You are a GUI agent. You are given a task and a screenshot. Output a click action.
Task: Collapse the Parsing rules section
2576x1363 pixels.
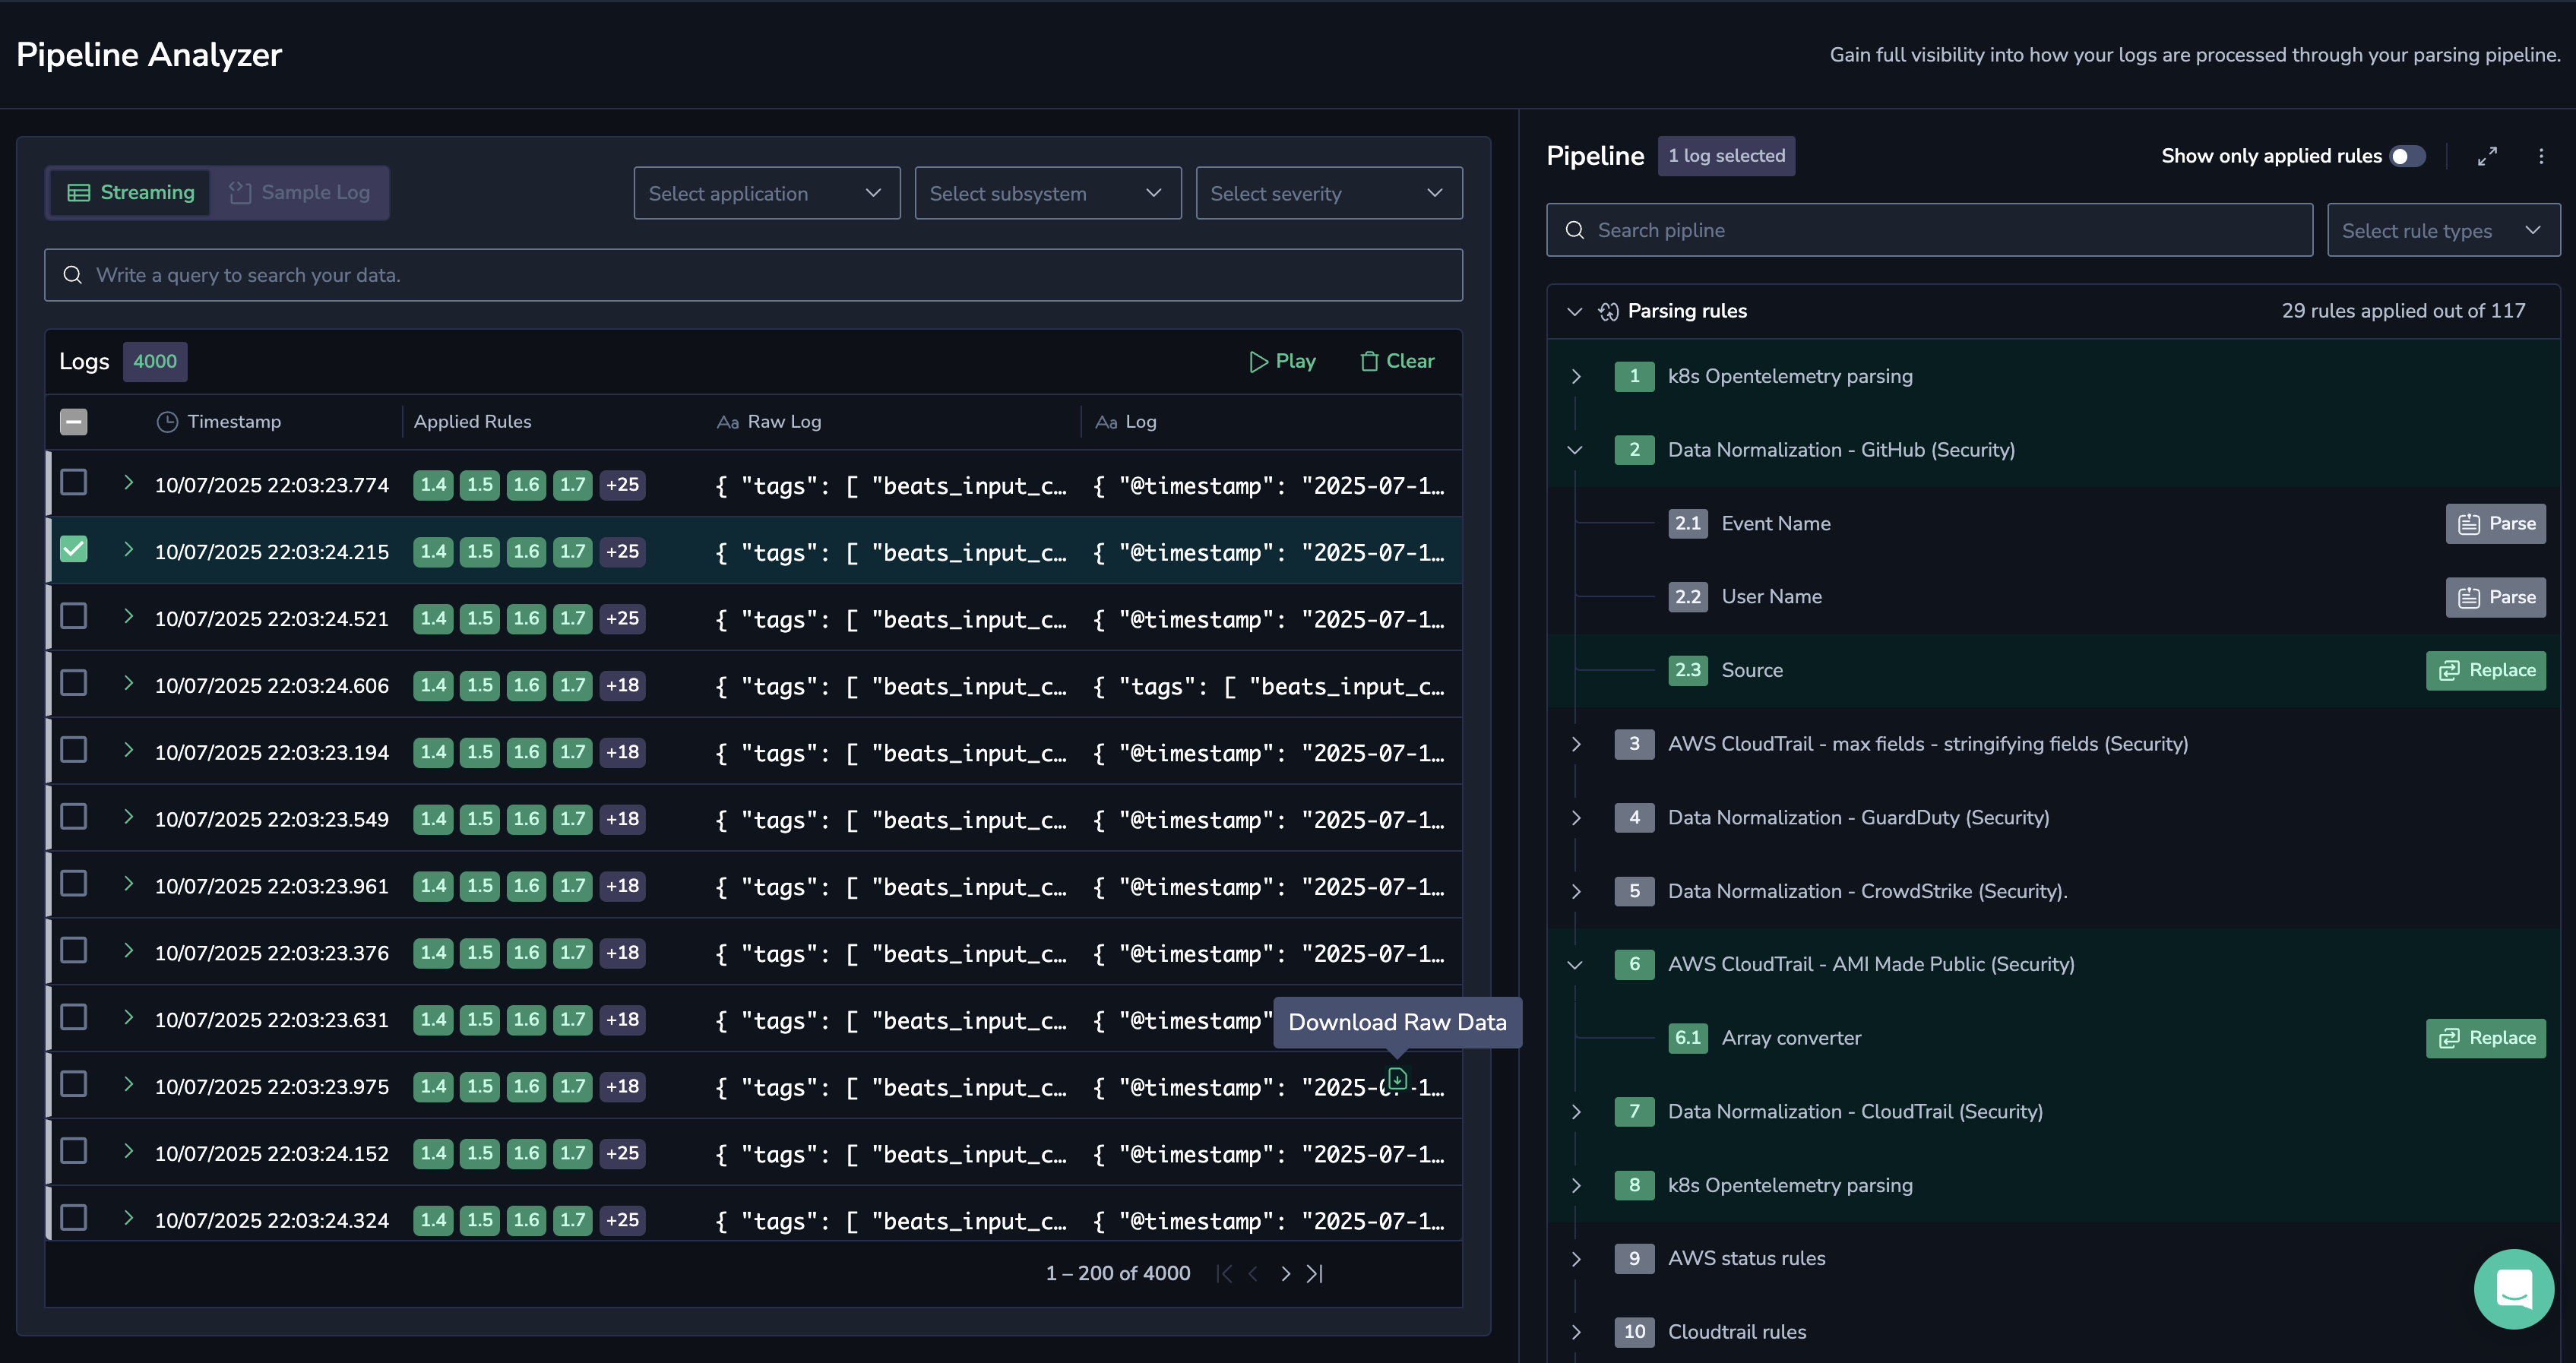pyautogui.click(x=1574, y=311)
